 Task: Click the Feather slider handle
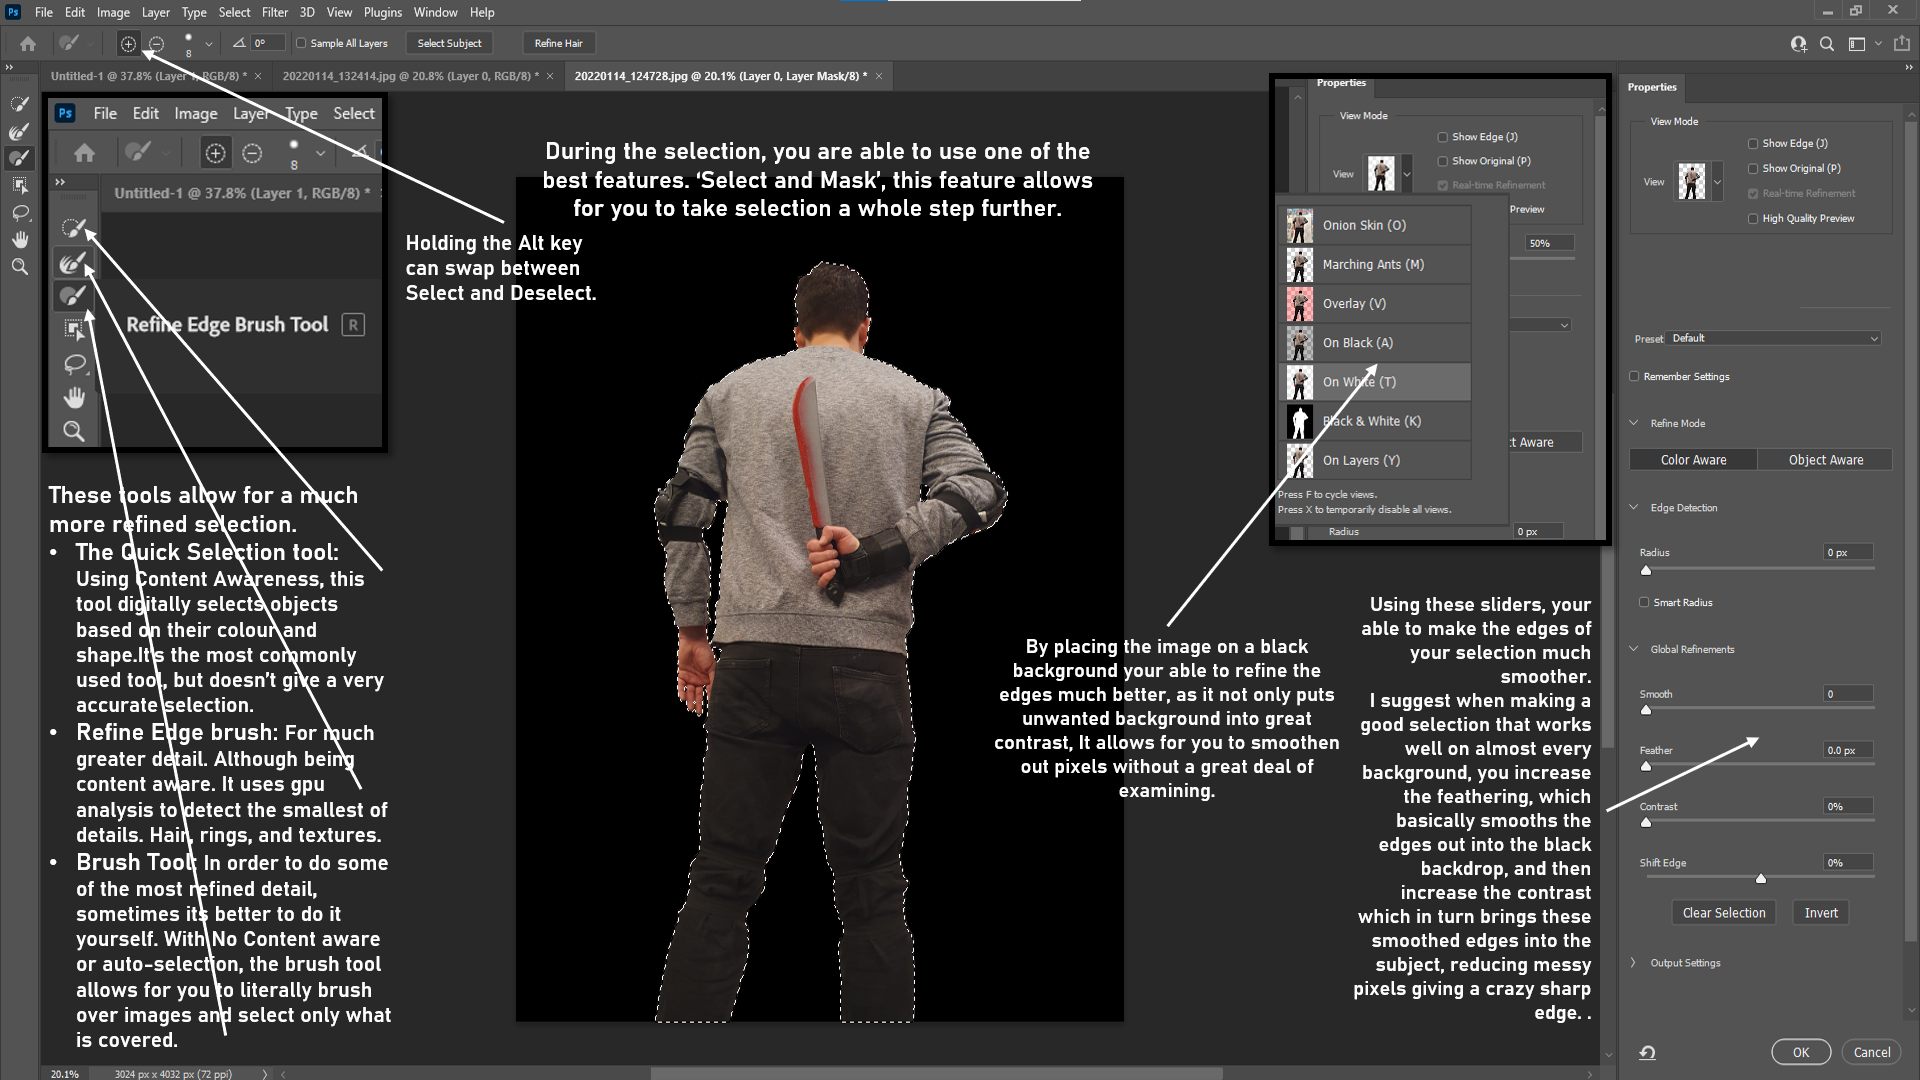pyautogui.click(x=1646, y=766)
